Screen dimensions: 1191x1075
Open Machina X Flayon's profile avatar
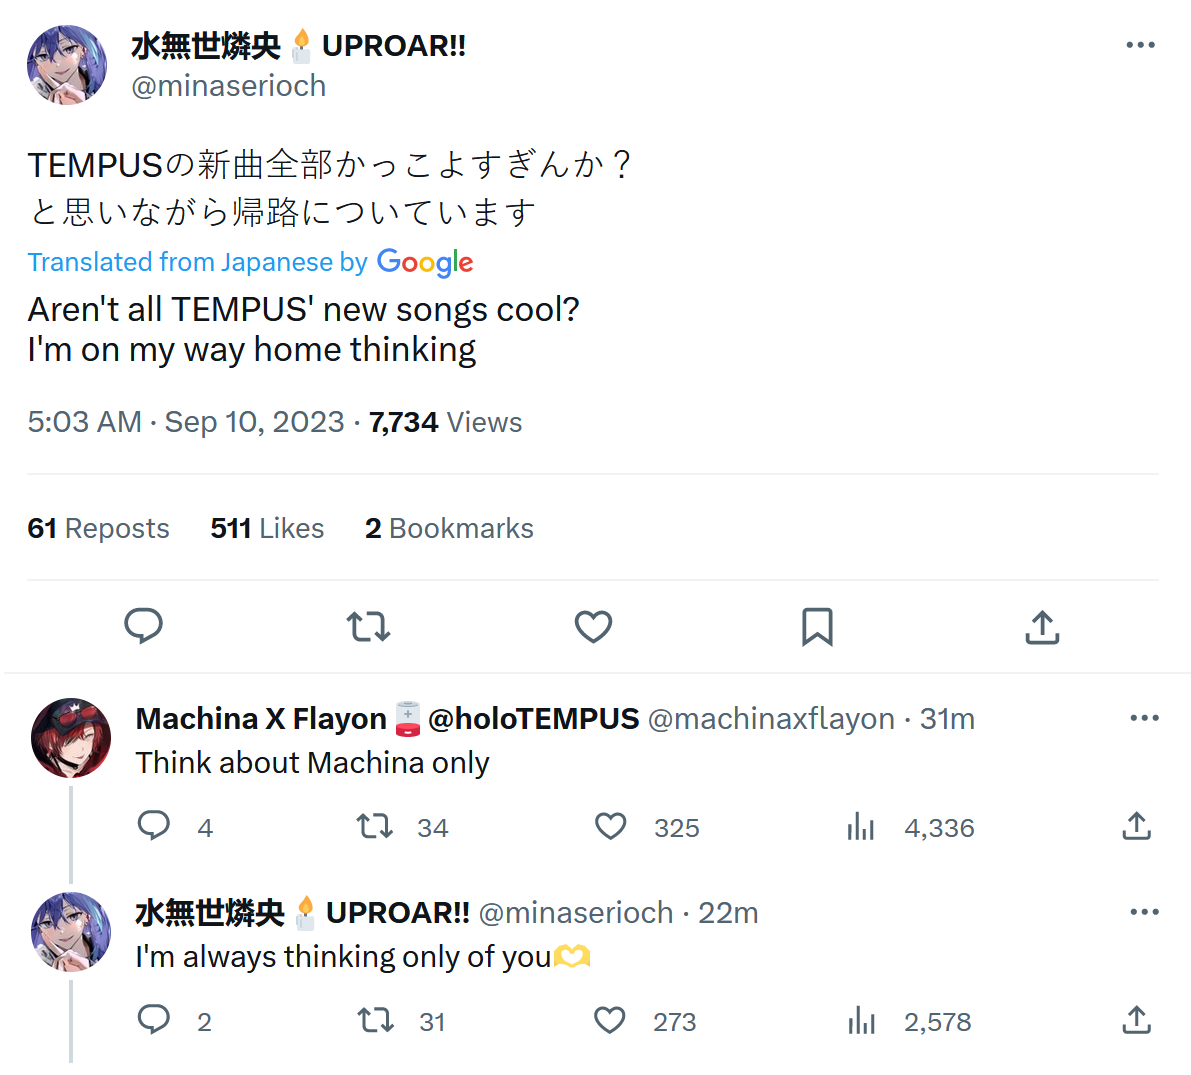click(71, 738)
